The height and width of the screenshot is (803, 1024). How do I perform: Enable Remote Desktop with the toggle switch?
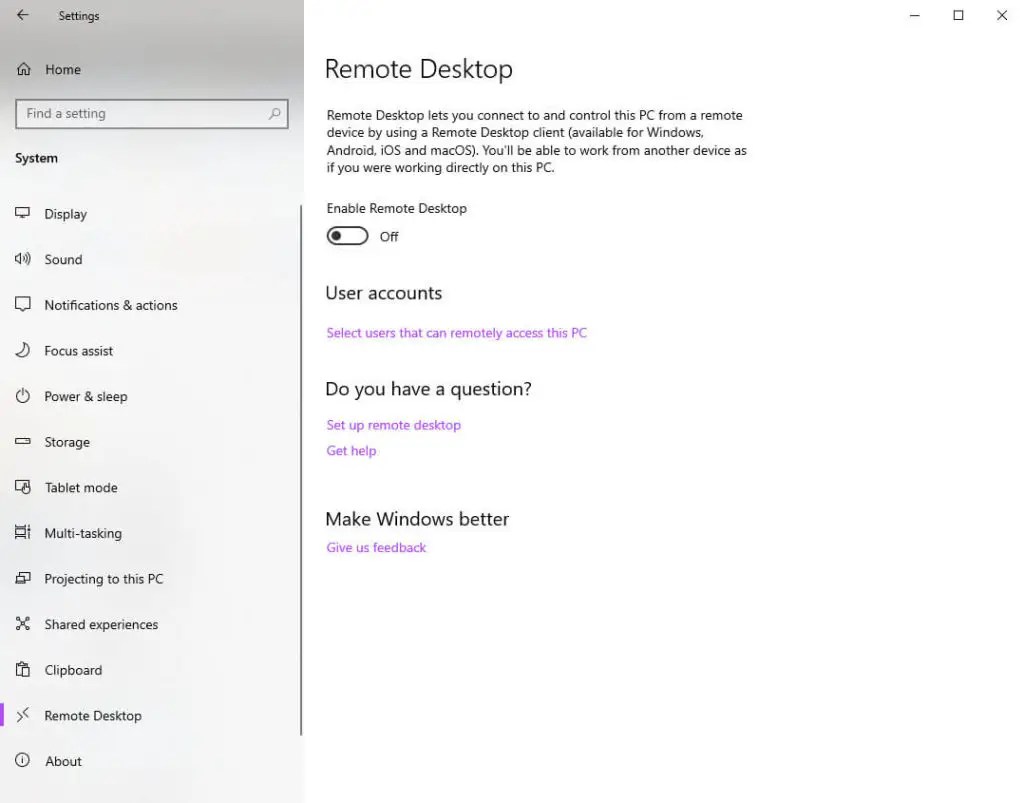[x=347, y=235]
